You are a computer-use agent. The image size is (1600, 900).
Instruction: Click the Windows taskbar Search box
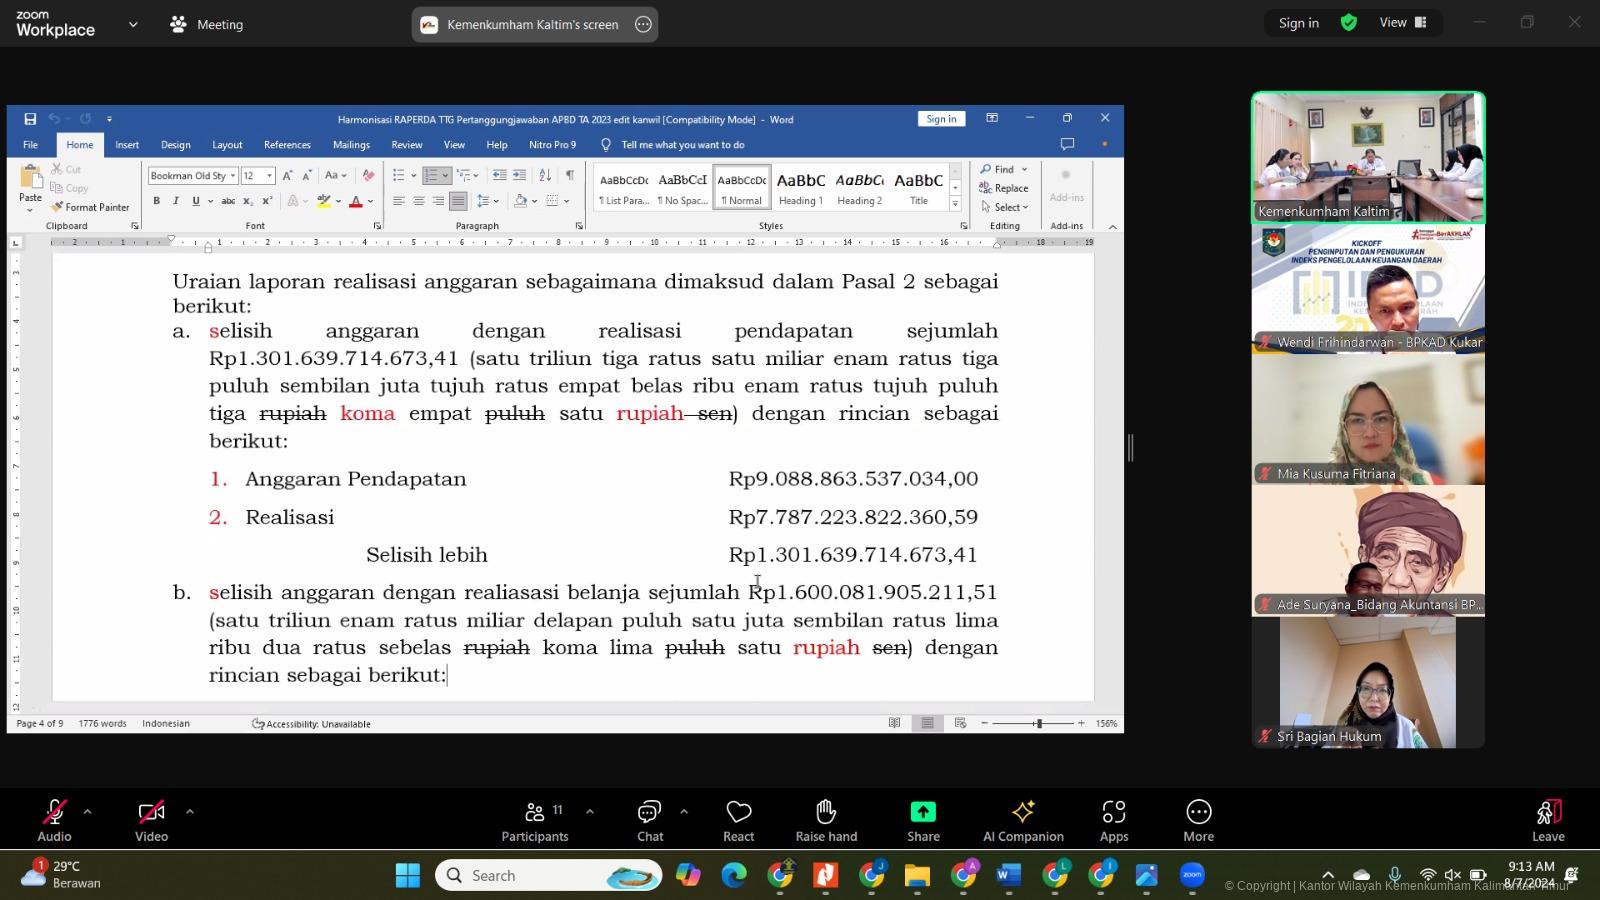548,875
